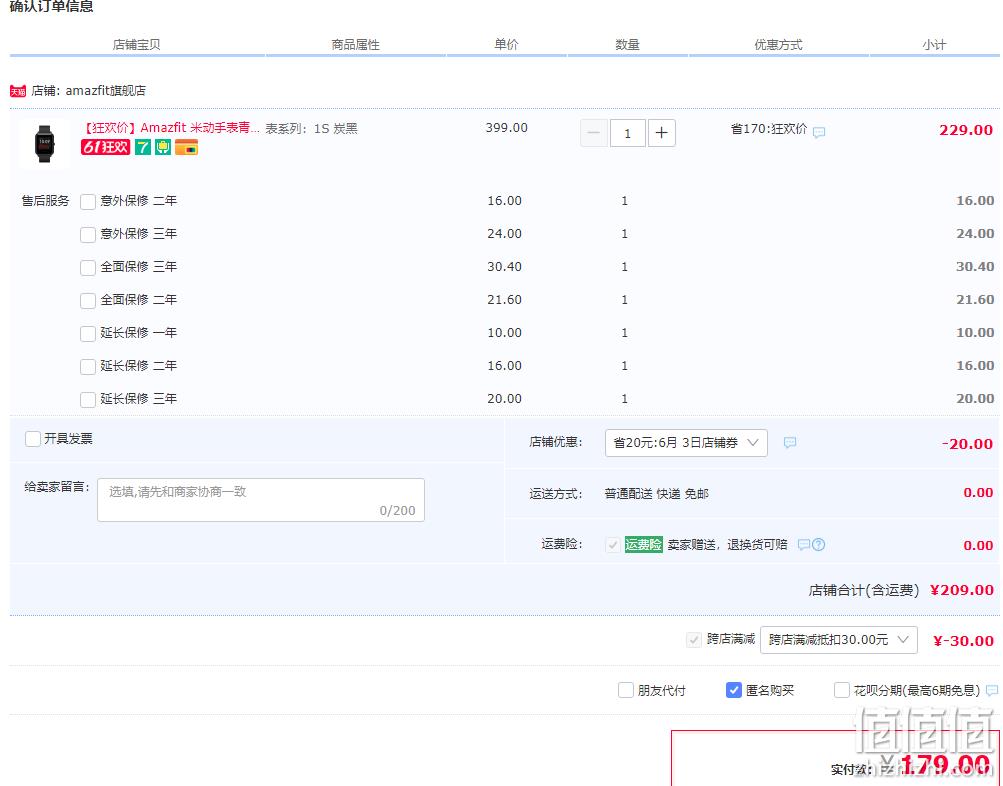Screen dimensions: 1003x786
Task: Uncheck 匿名购买 anonymous purchase
Action: click(x=734, y=690)
